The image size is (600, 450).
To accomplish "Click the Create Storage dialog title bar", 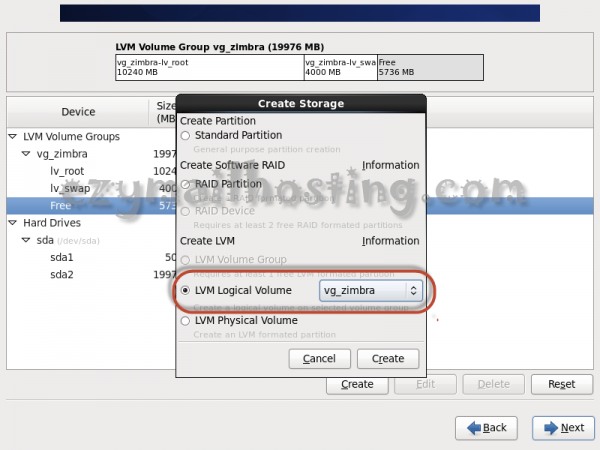I will pyautogui.click(x=301, y=104).
